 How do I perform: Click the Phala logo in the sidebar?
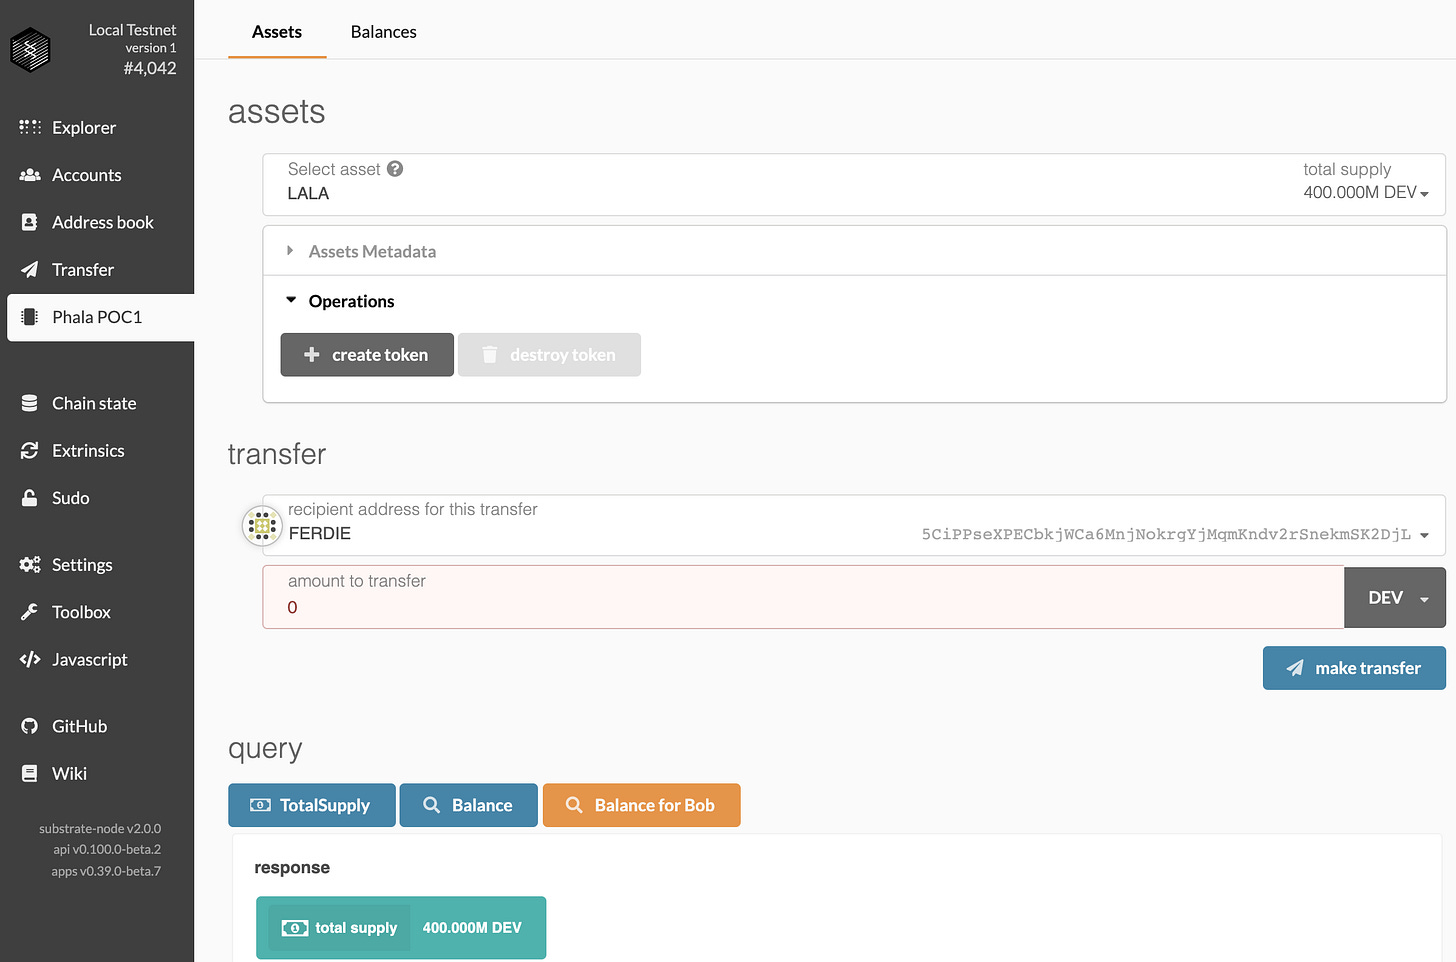30,49
